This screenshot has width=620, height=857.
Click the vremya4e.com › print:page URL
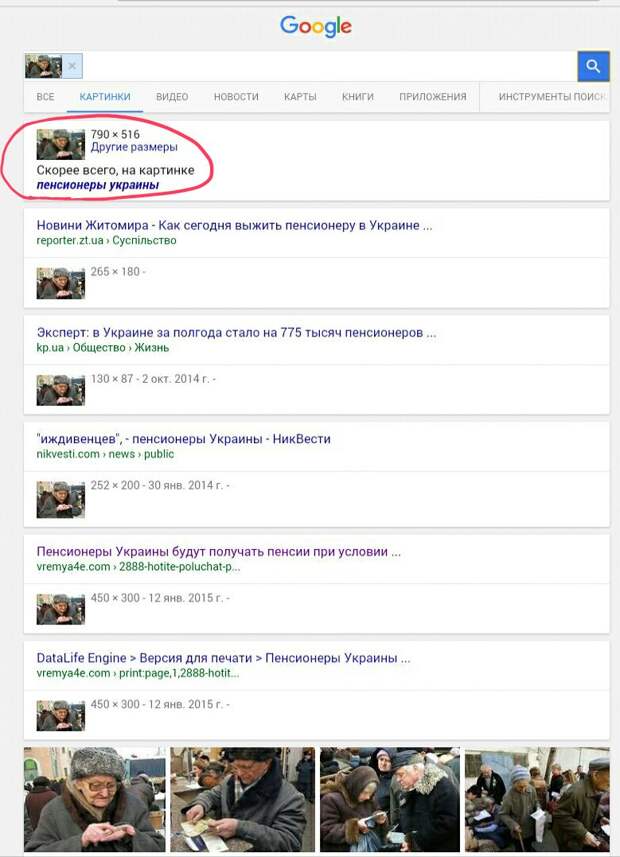(138, 673)
